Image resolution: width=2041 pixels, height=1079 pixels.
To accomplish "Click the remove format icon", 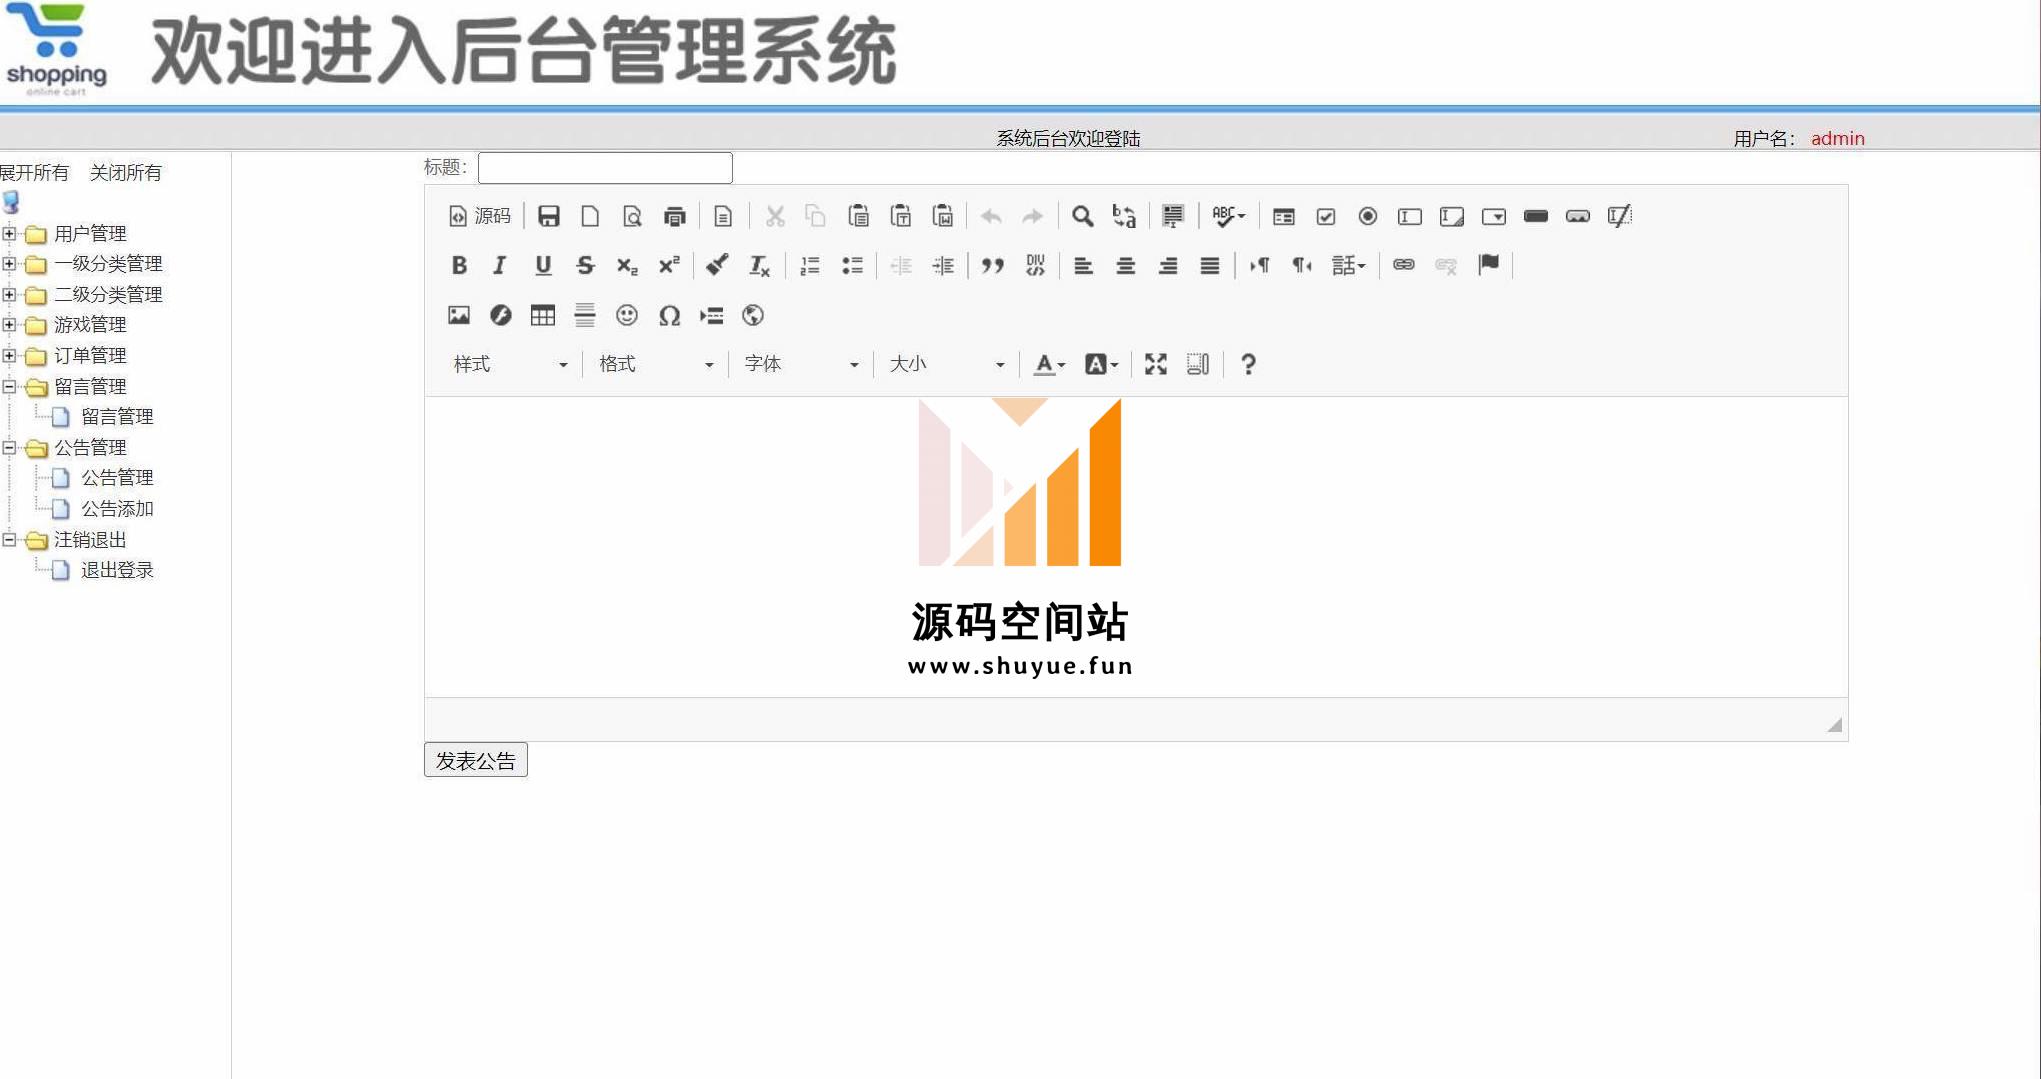I will pyautogui.click(x=760, y=265).
